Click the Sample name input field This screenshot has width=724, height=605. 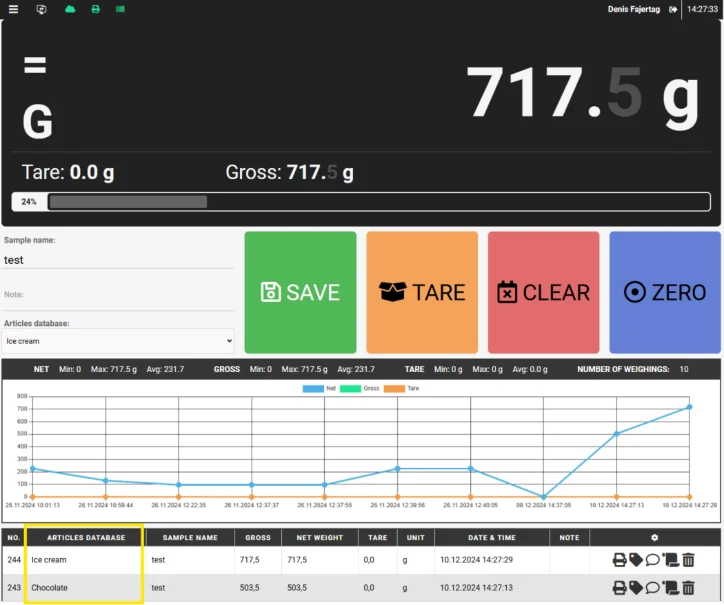(x=118, y=260)
